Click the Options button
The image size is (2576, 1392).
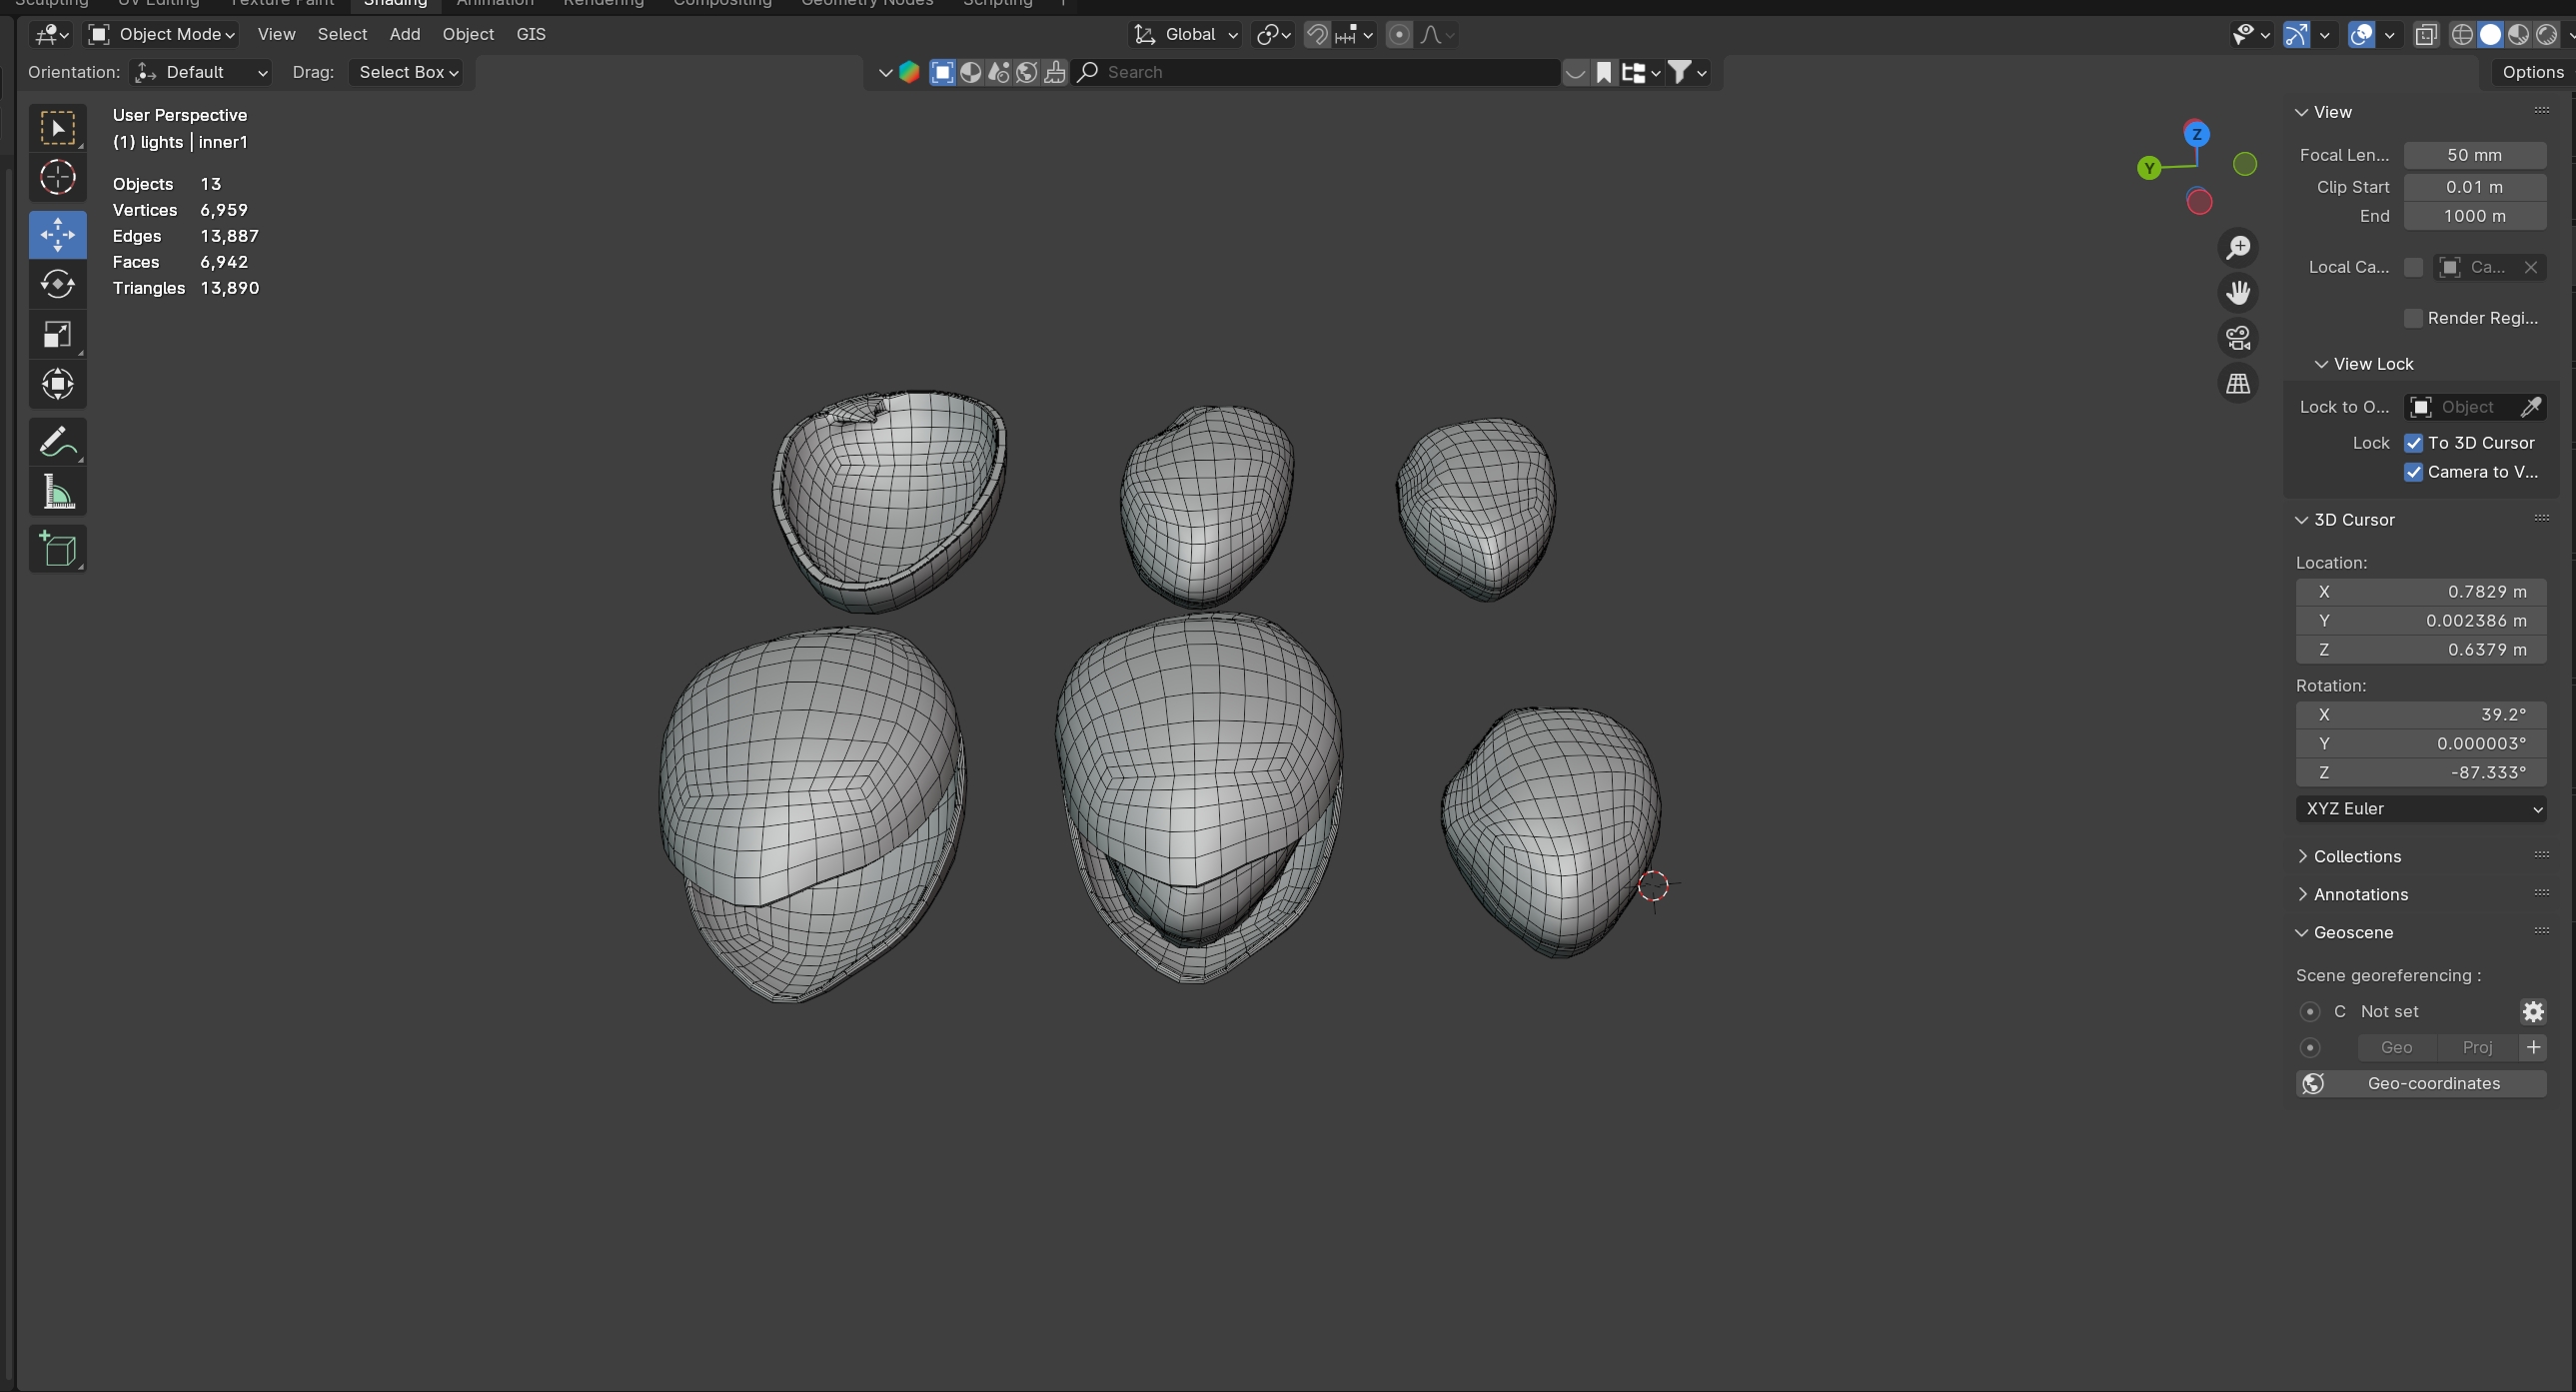(x=2532, y=72)
